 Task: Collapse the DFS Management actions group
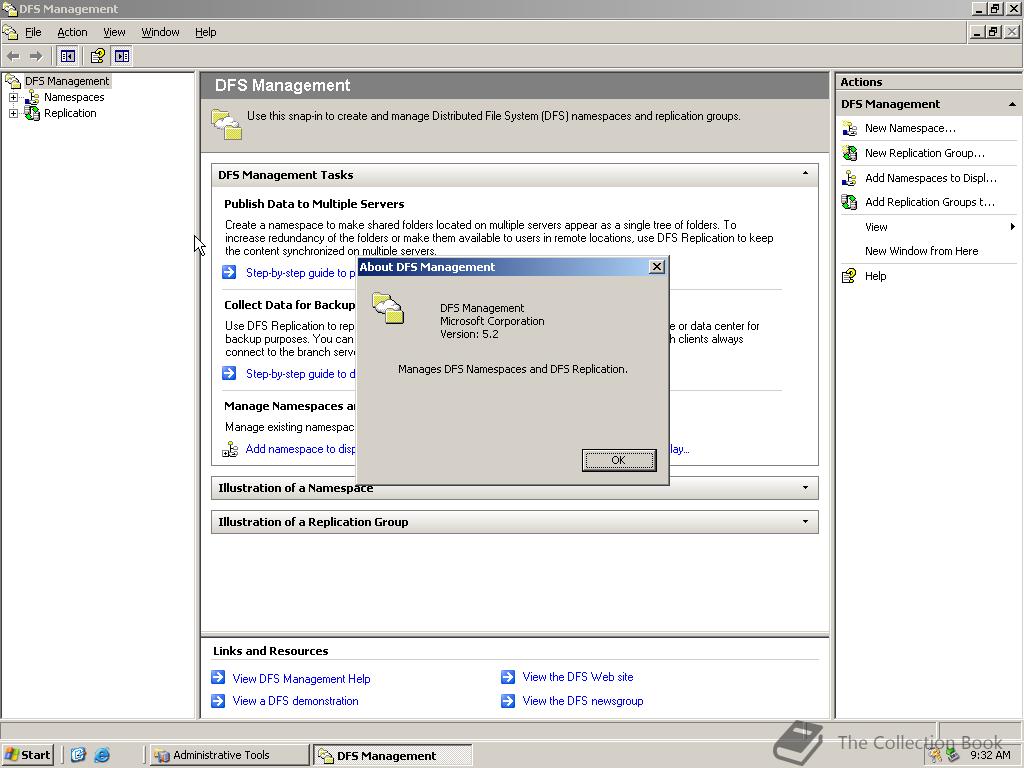pos(1012,104)
